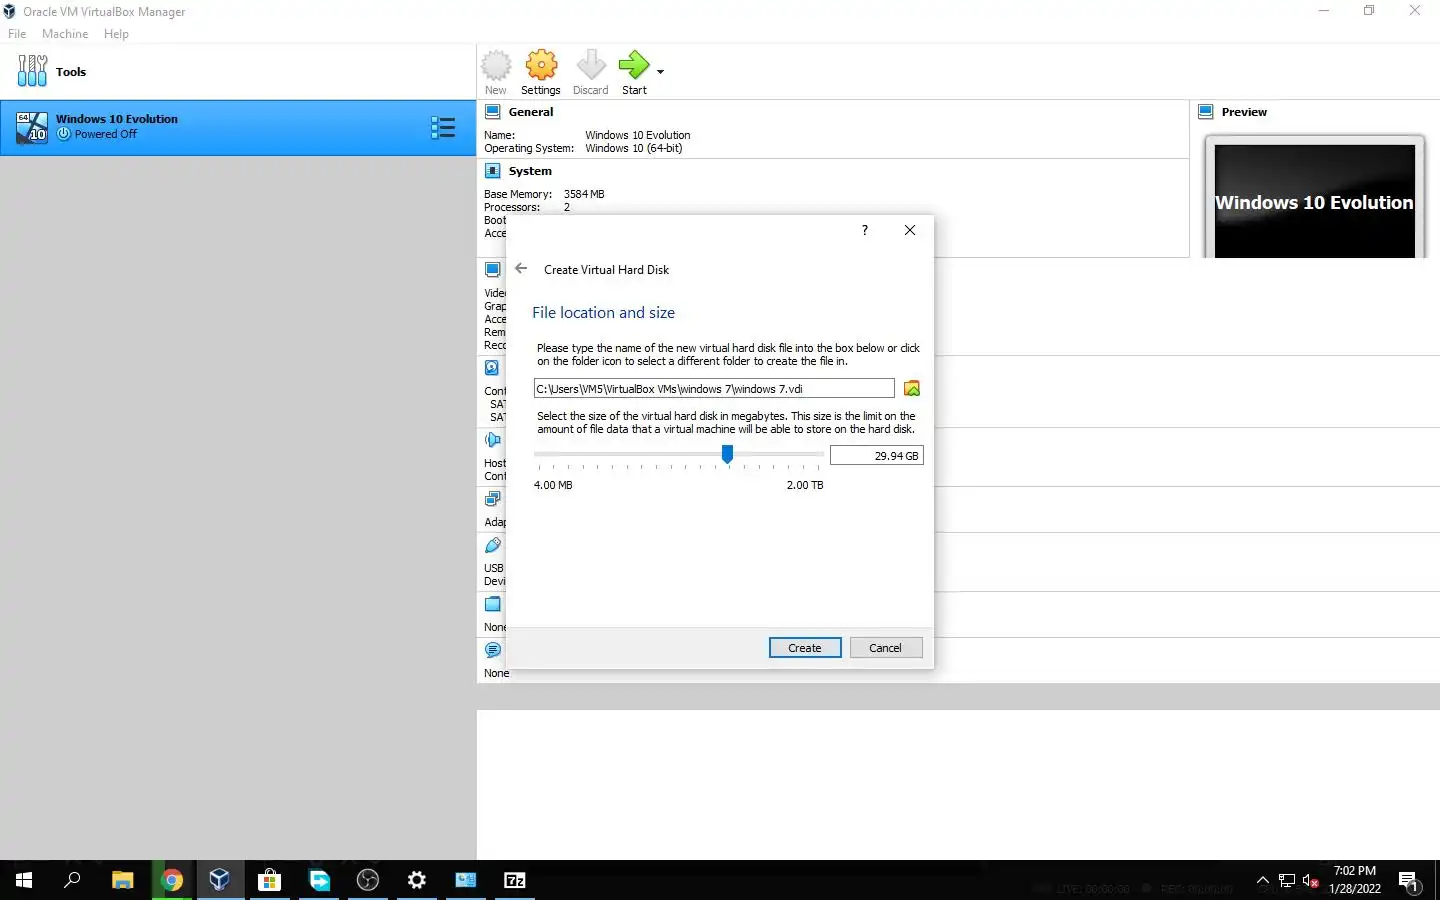Open File Explorer from the taskbar
The width and height of the screenshot is (1440, 900).
coord(122,880)
